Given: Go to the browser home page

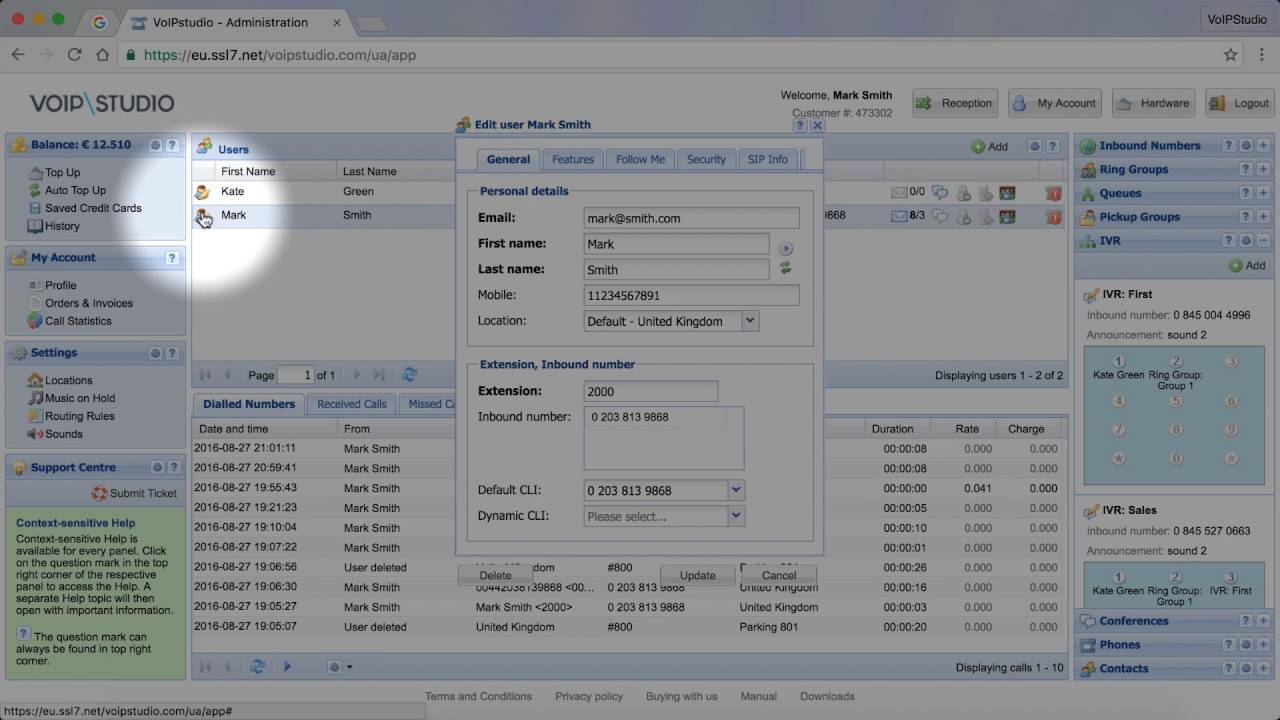Looking at the screenshot, I should click(x=102, y=55).
